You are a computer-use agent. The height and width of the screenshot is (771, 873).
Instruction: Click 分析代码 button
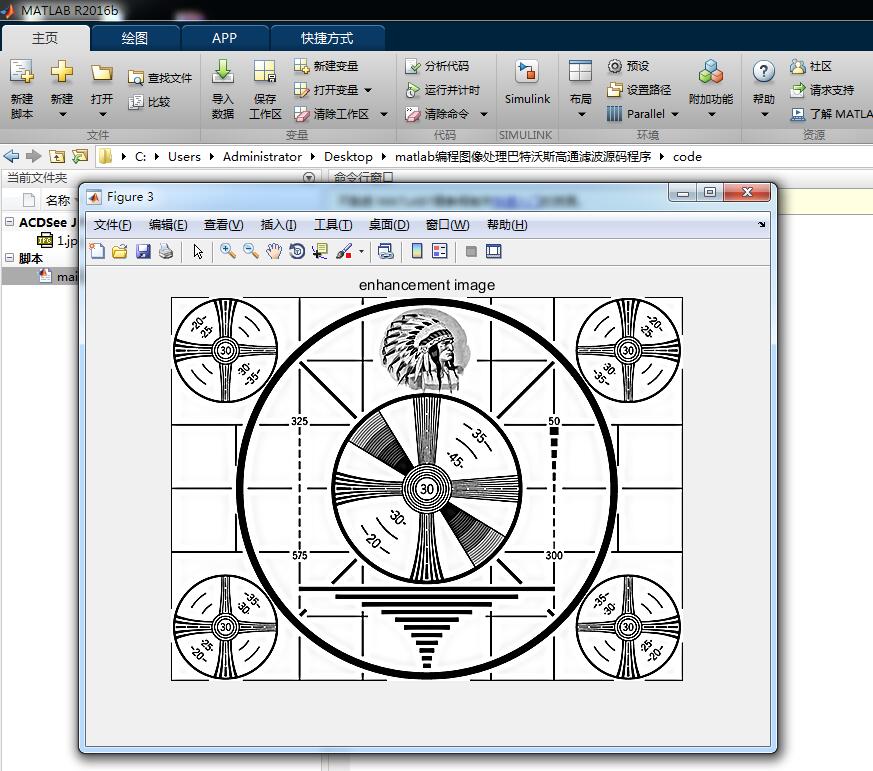[x=437, y=66]
